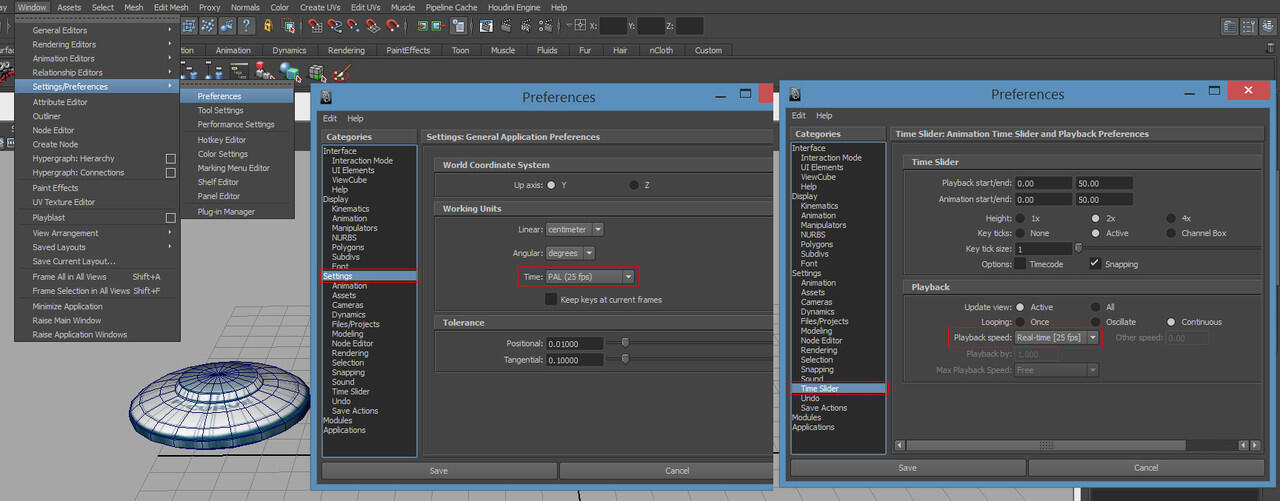The height and width of the screenshot is (501, 1280).
Task: Open the render settings clapperboard icon
Action: coord(546,26)
